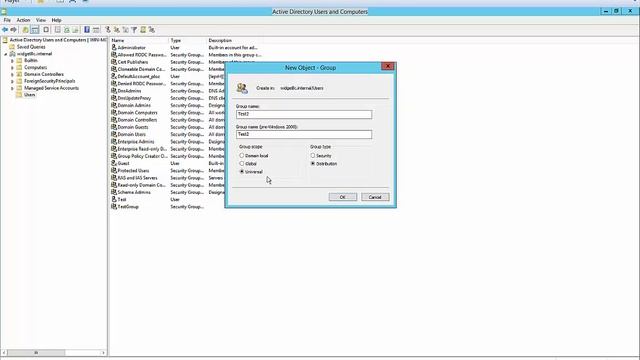Open filter options with the funnel icon
This screenshot has height=360, width=640.
coord(134,30)
